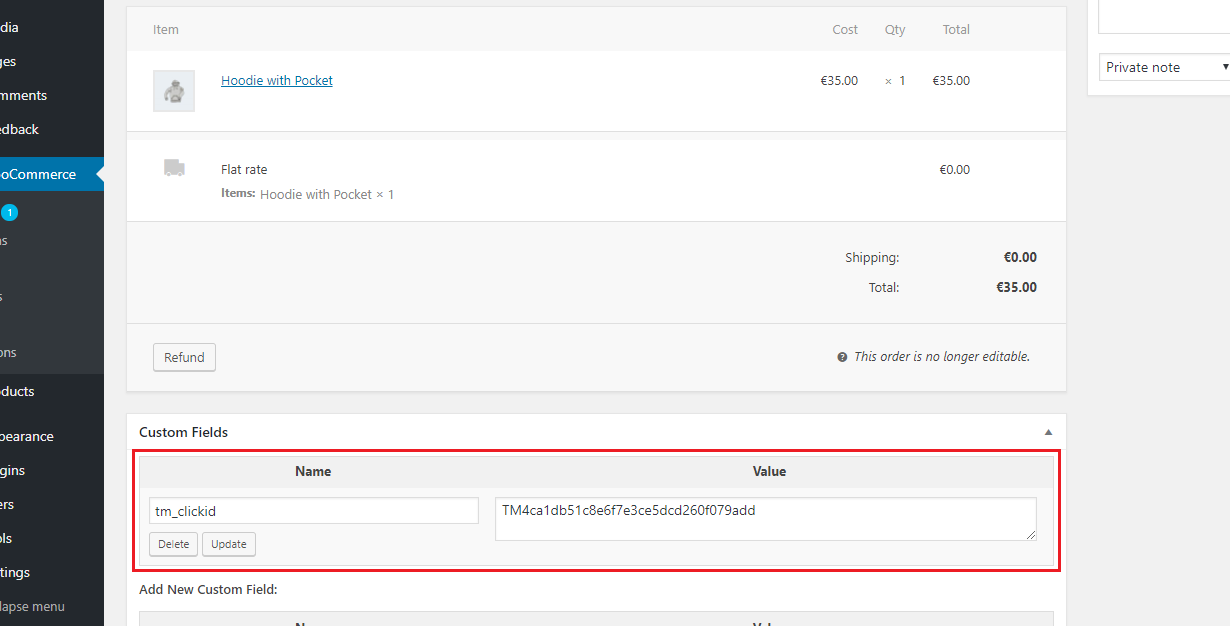The width and height of the screenshot is (1230, 626).
Task: Click the Item column header
Action: pos(166,29)
